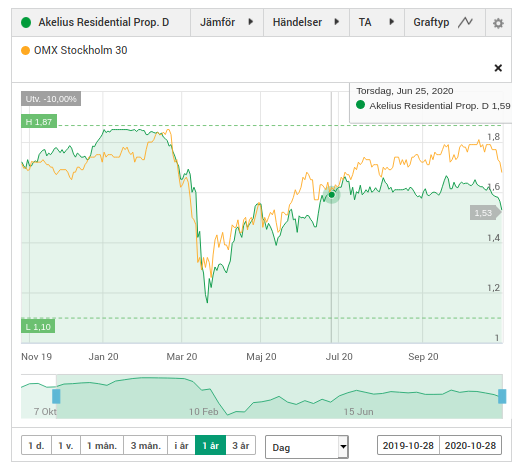Click the end date field 2020-10-28
This screenshot has height=472, width=521.
click(470, 445)
